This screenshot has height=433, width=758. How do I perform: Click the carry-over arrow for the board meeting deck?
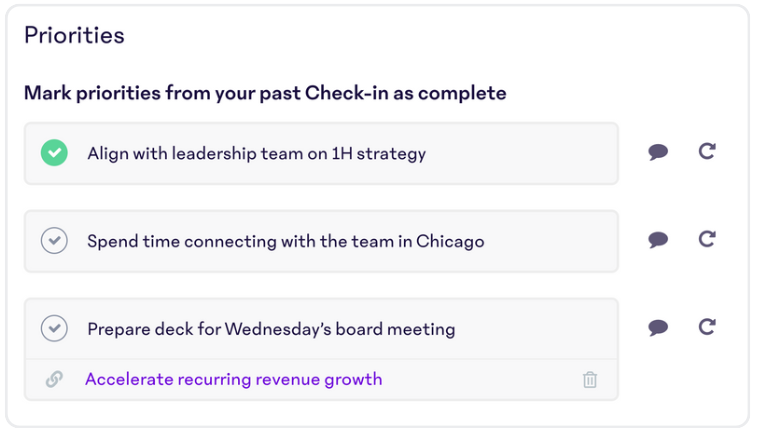point(707,327)
